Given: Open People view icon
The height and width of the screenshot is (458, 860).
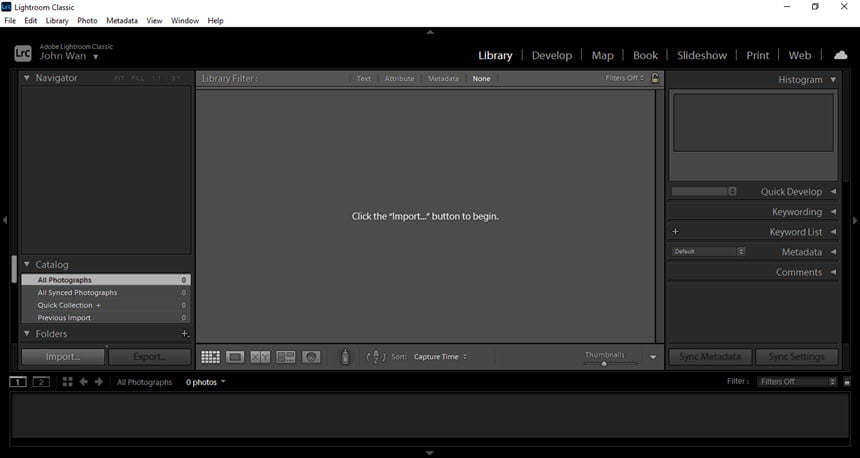Looking at the screenshot, I should (x=311, y=357).
